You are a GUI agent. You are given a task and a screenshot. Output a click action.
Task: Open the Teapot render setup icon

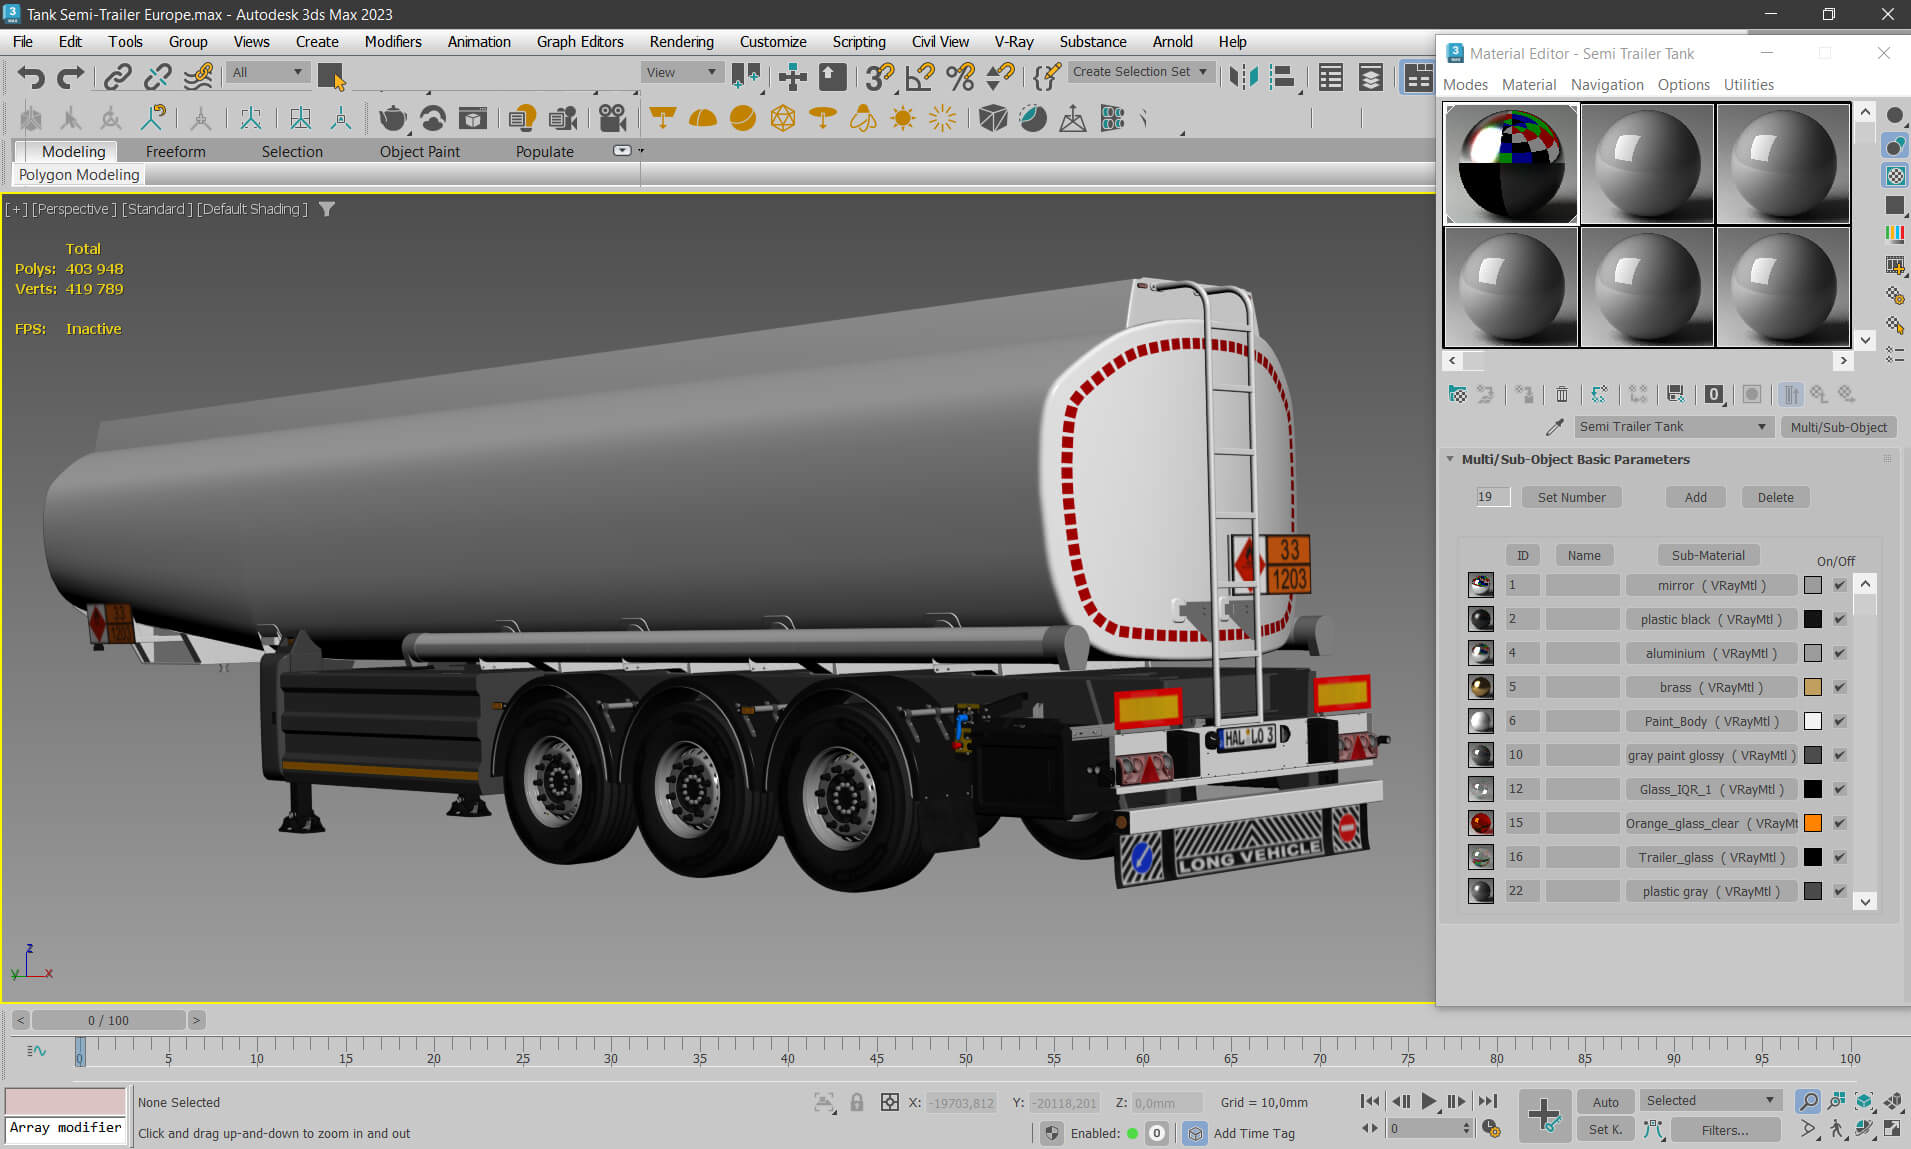click(393, 119)
